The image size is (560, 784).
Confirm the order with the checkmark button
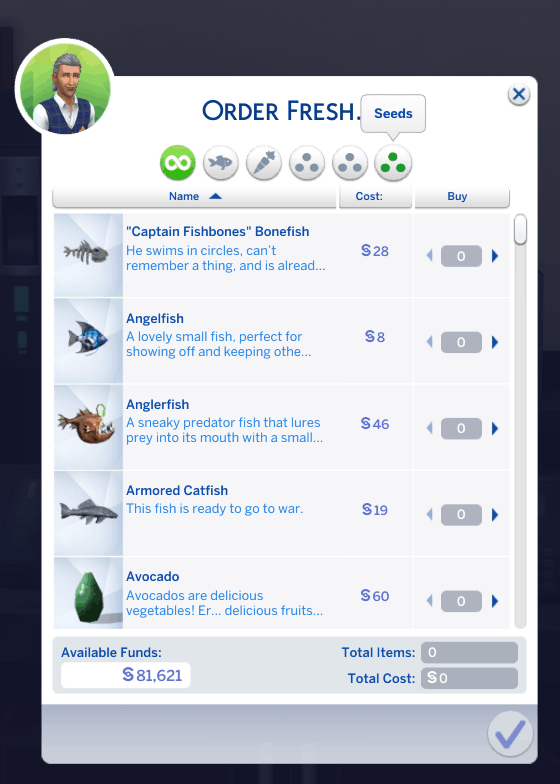pyautogui.click(x=510, y=734)
